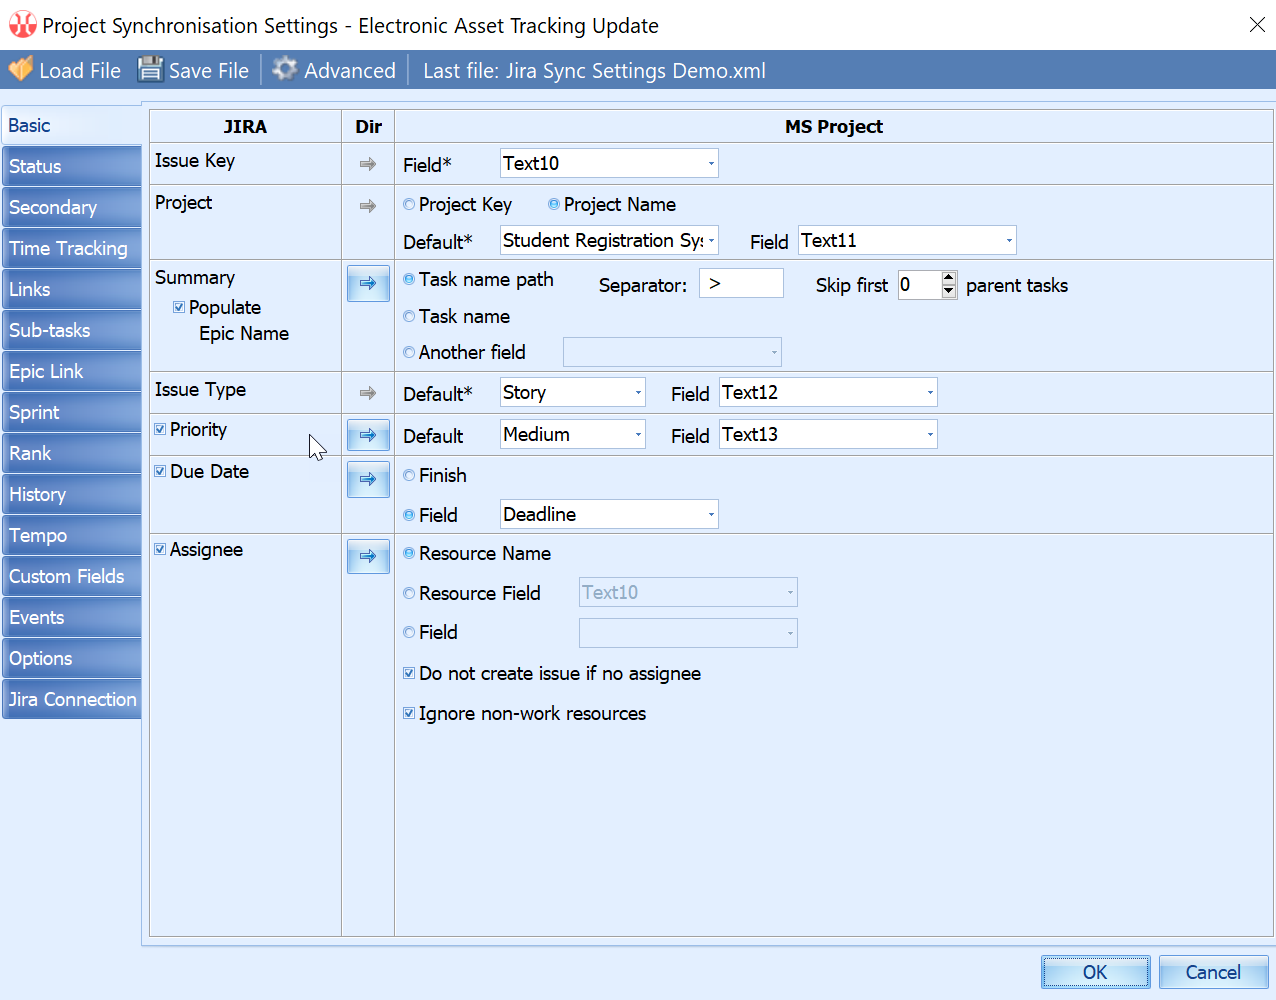Open the Sub-tasks tab
1276x1000 pixels.
(71, 330)
